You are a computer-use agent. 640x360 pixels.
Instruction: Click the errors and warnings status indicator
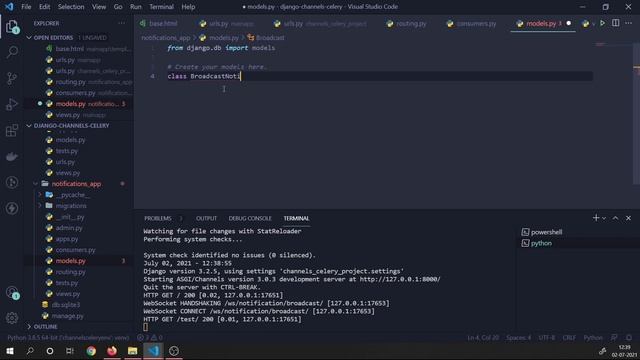[150, 338]
